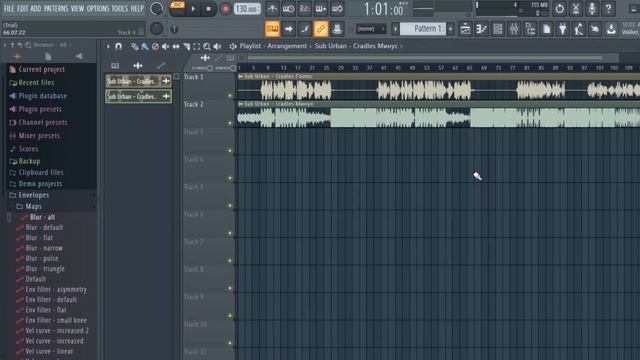Click the master pitch knob

[156, 29]
